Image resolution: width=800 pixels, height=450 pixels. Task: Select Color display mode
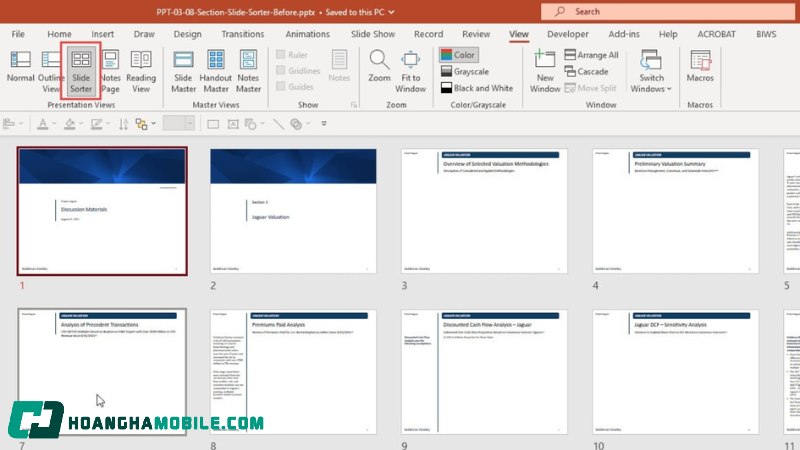[x=458, y=55]
